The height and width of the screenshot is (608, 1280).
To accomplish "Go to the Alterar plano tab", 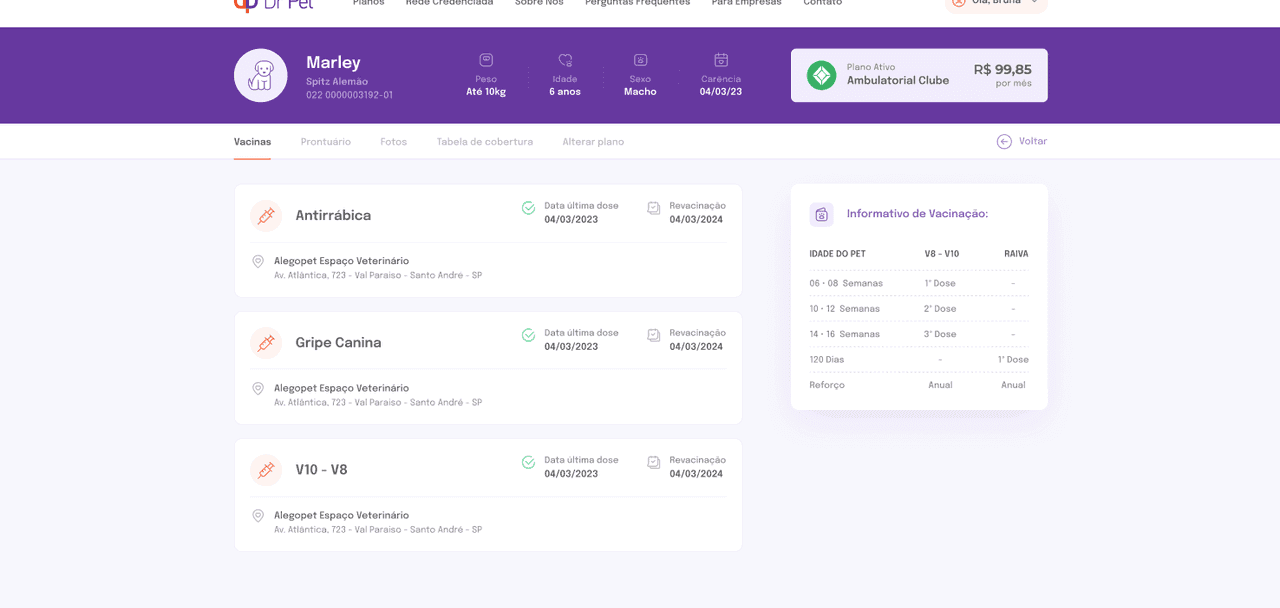I will pos(593,142).
